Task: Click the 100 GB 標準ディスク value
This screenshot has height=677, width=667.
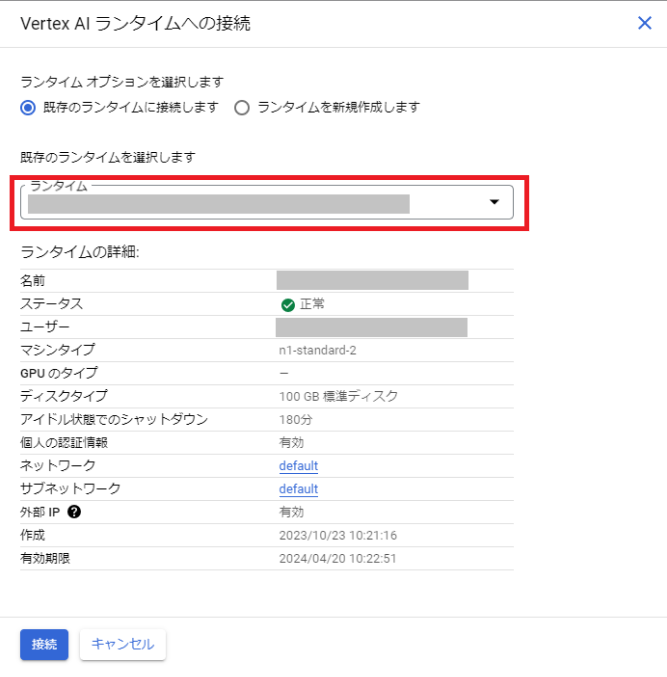Action: coord(338,396)
